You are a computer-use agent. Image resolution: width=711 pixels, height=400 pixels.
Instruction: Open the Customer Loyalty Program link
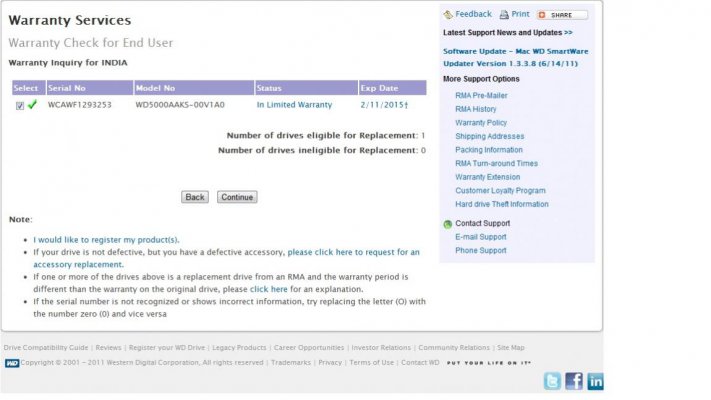coord(500,191)
